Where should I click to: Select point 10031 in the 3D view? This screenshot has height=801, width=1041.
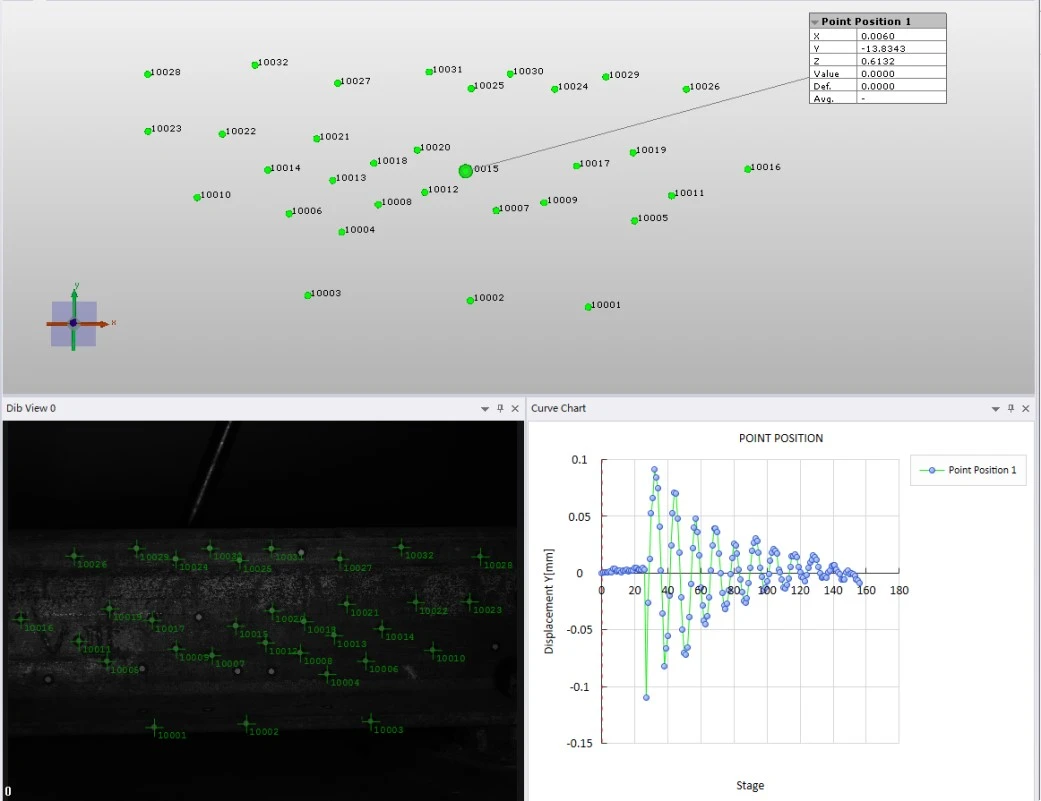[x=429, y=72]
